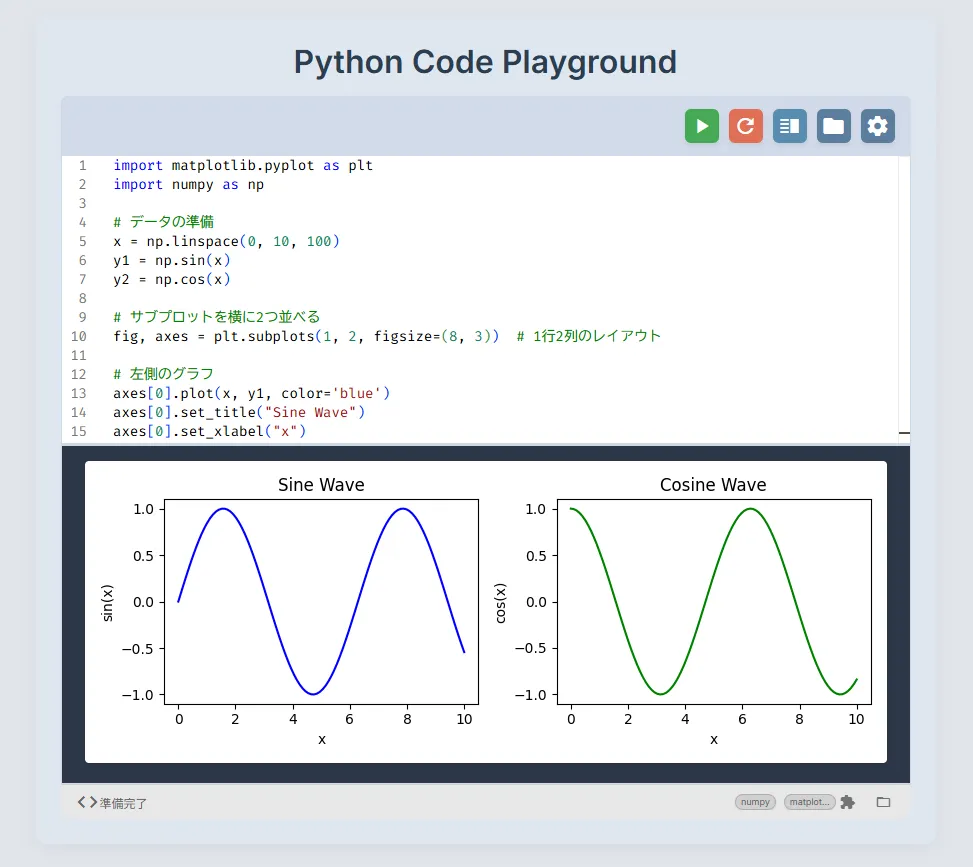Click the puzzle piece packages icon
This screenshot has width=973, height=867.
tap(847, 802)
